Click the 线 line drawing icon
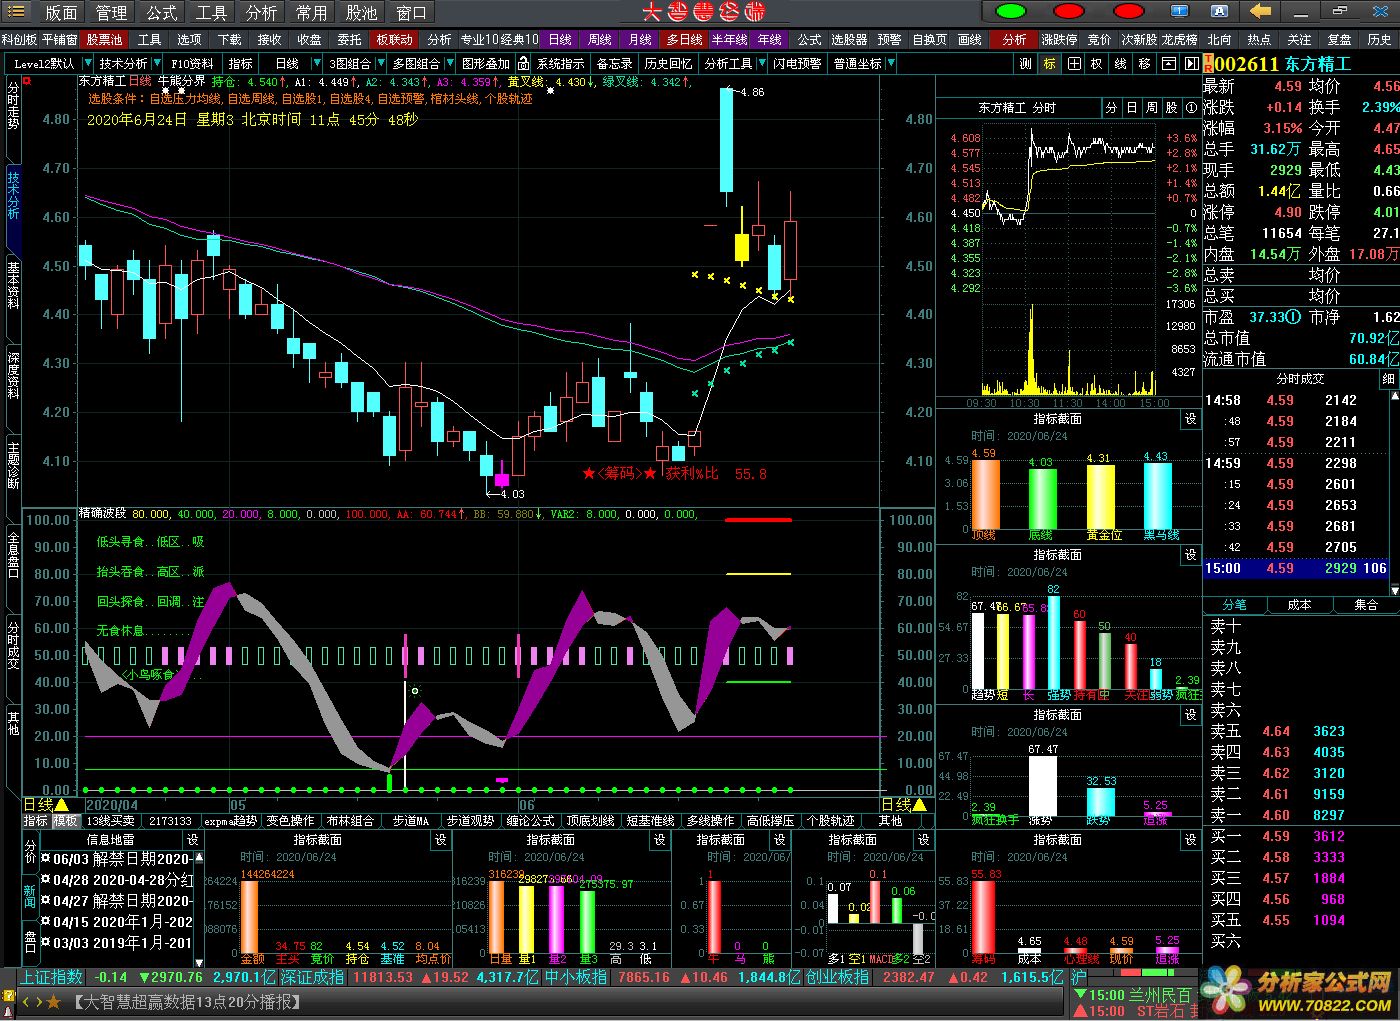The image size is (1400, 1021). (1121, 63)
